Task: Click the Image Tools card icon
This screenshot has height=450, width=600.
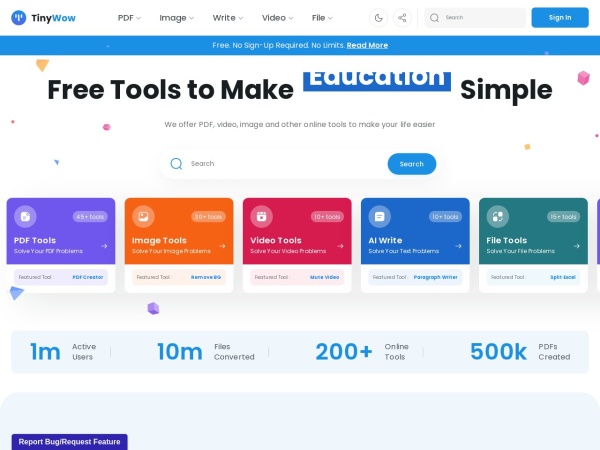Action: 143,216
